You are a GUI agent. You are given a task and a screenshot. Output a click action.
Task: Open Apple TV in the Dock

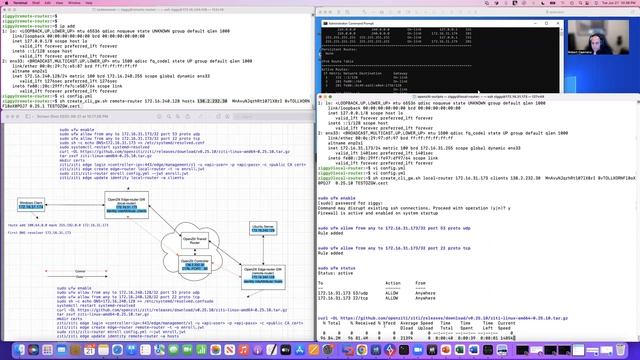(x=285, y=349)
